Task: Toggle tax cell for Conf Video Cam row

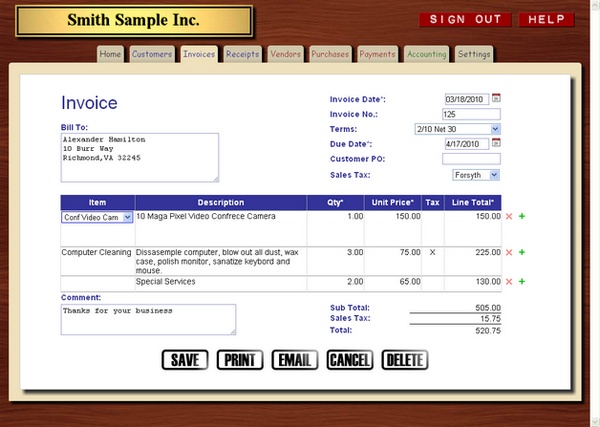Action: pos(433,228)
